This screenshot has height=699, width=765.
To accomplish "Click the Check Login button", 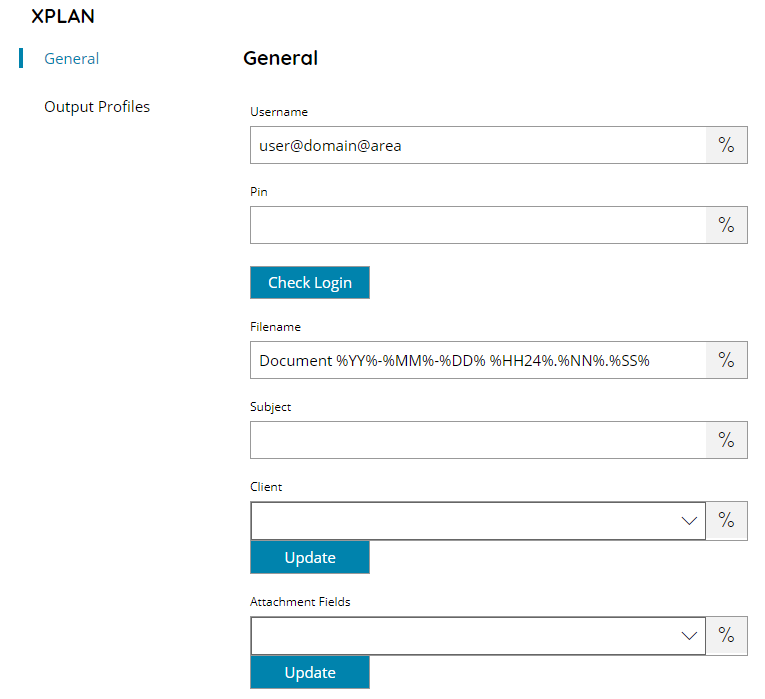I will pos(310,282).
